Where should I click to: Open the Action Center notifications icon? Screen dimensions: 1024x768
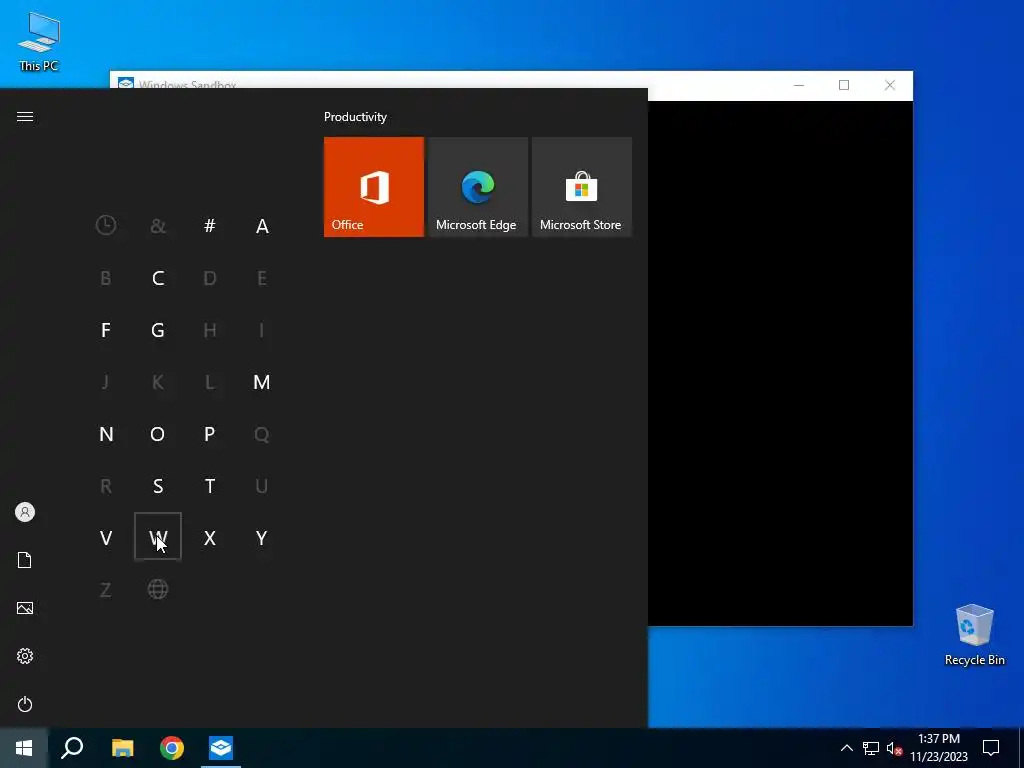click(991, 748)
